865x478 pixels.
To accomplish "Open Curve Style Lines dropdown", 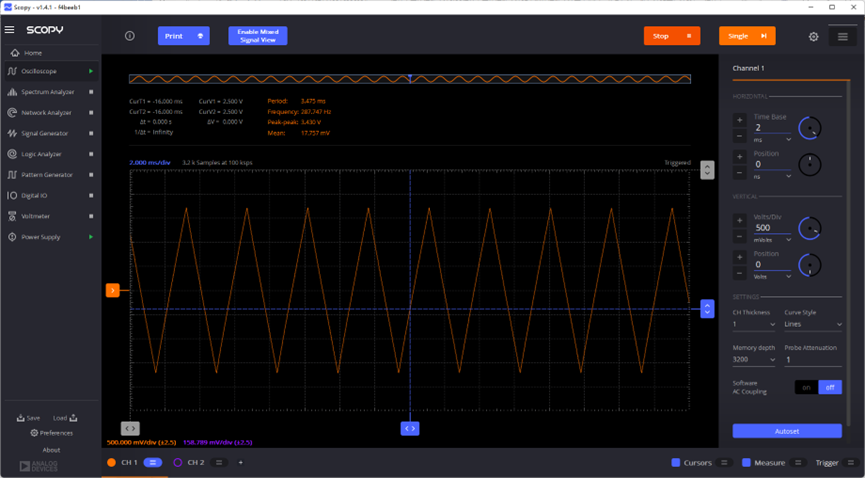I will click(813, 324).
